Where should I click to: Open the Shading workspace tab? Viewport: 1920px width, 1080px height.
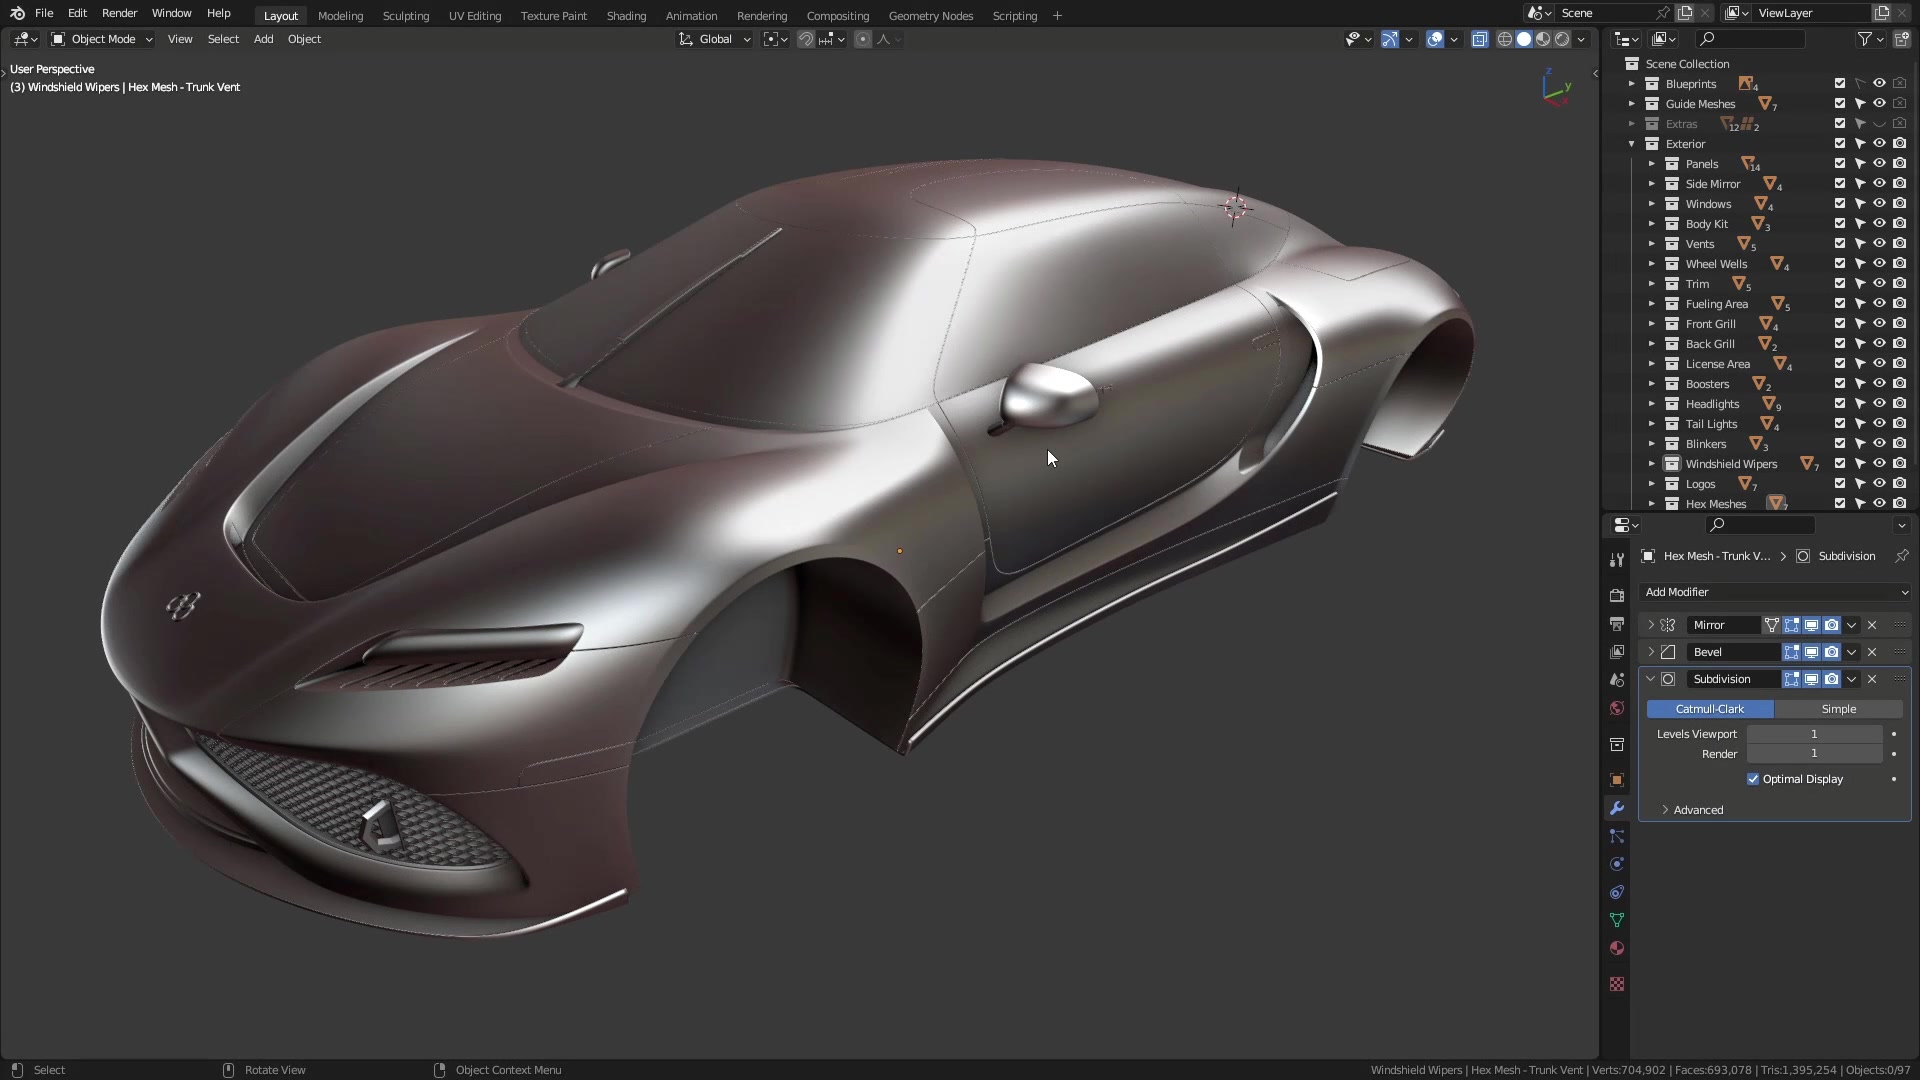tap(626, 15)
